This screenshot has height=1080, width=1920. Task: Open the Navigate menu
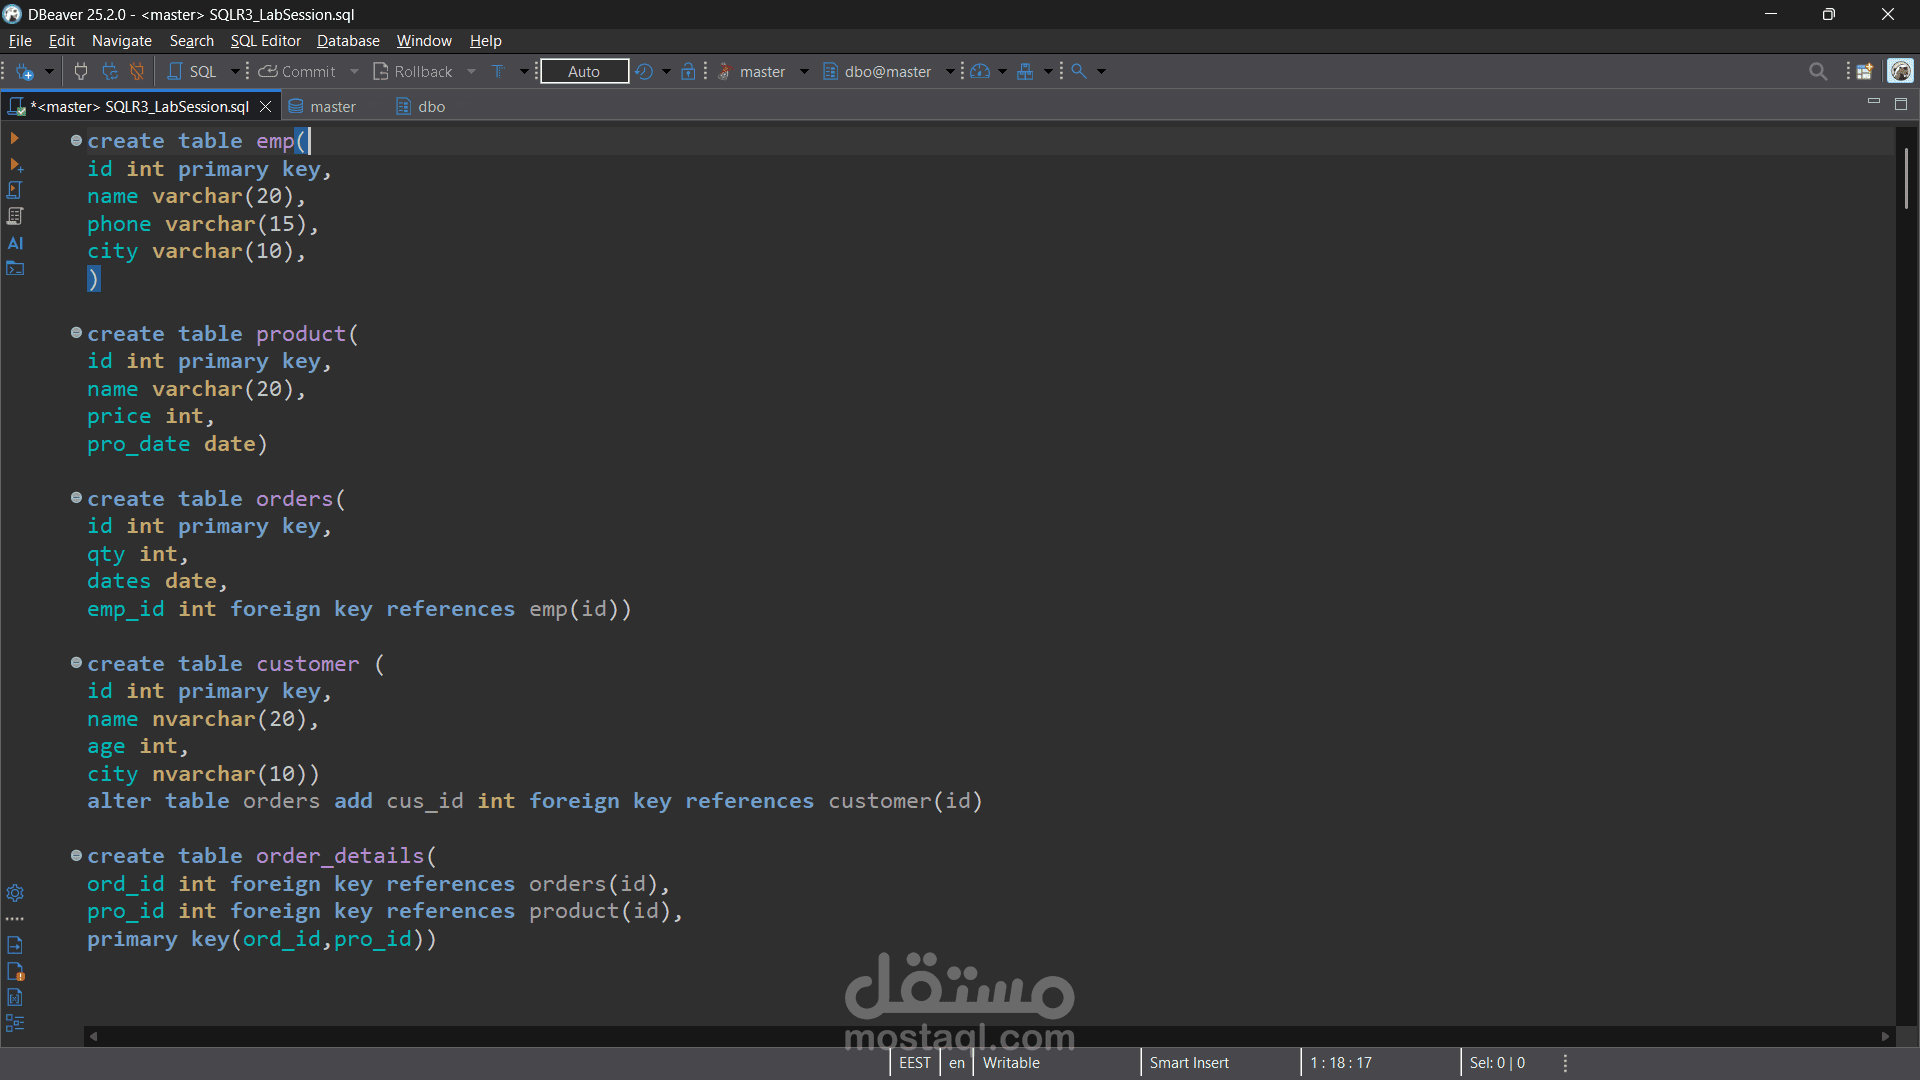(122, 41)
